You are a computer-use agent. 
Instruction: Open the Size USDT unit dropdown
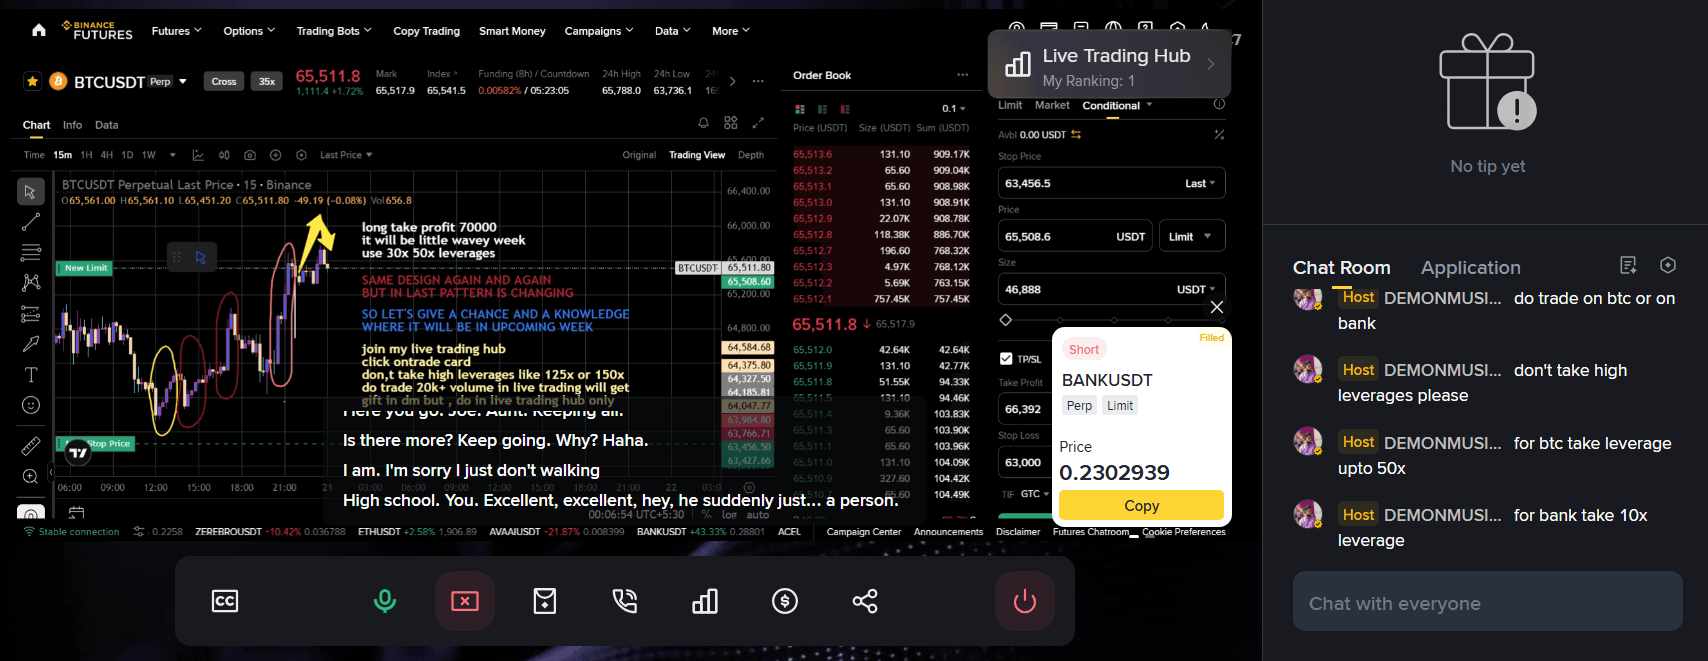tap(1196, 289)
